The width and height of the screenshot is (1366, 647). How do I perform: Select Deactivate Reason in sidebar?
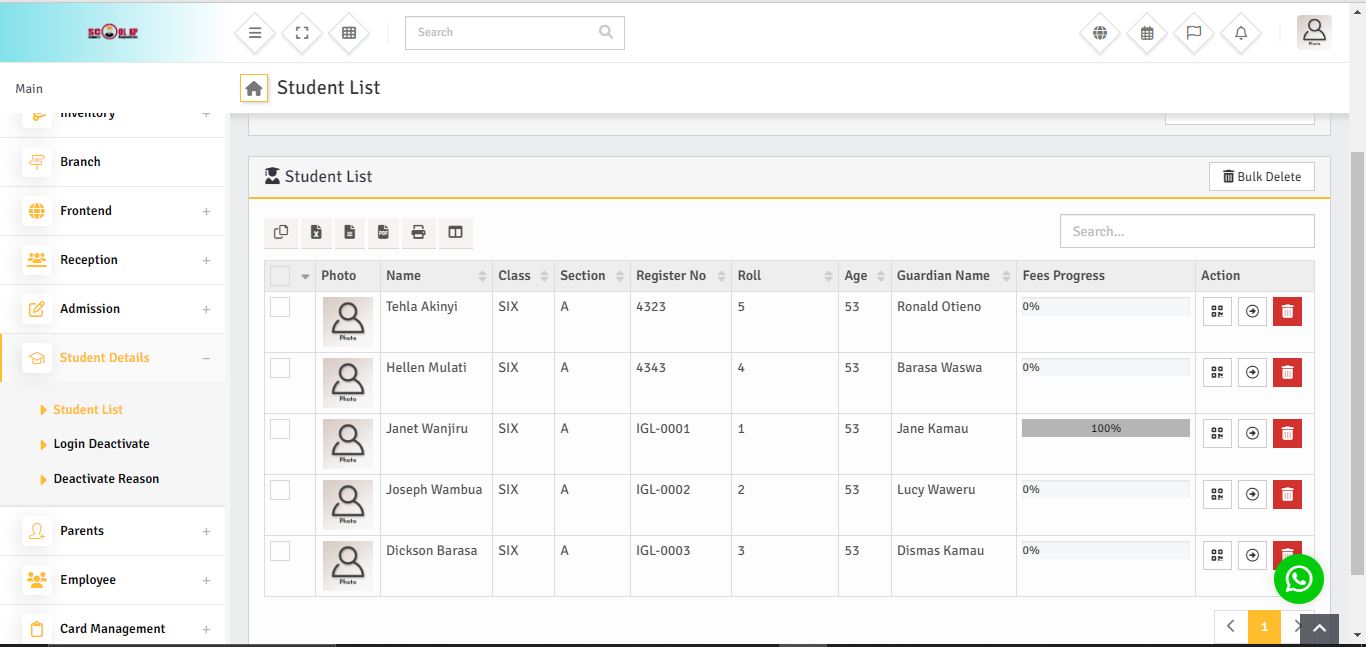[x=106, y=479]
